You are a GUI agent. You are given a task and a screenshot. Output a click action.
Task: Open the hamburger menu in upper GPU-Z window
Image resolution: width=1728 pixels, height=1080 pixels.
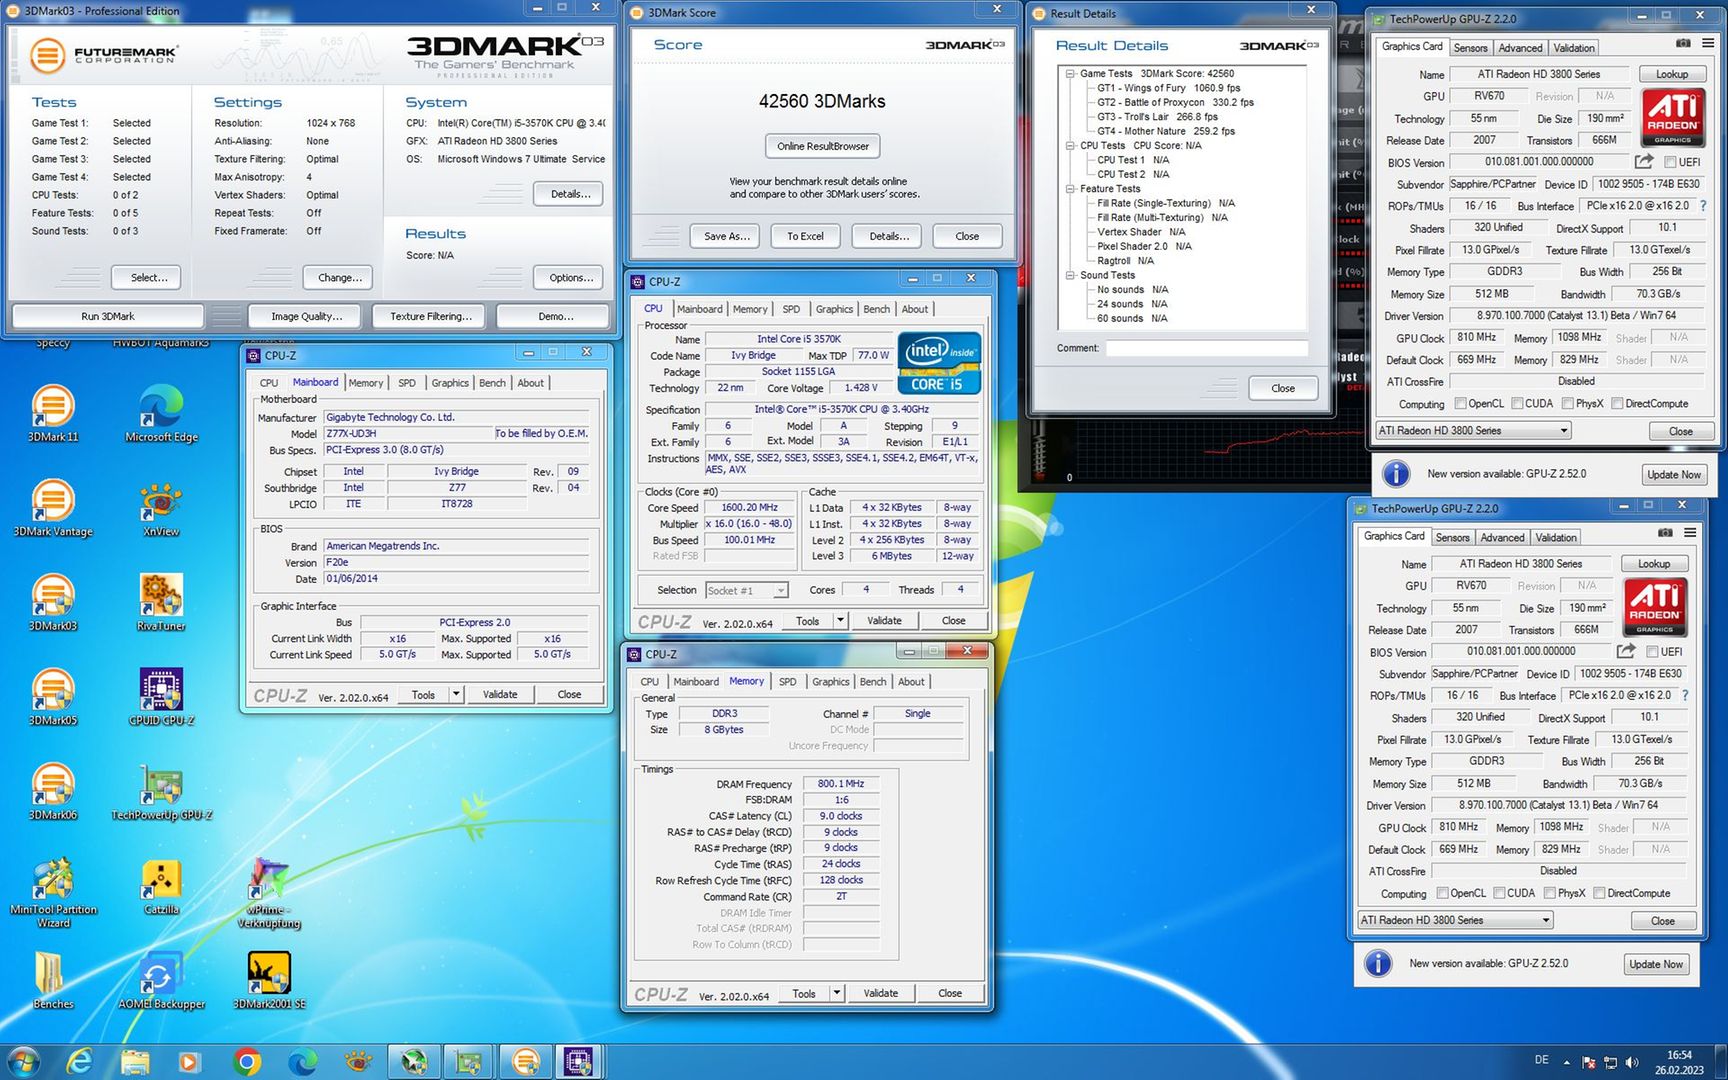(1707, 43)
